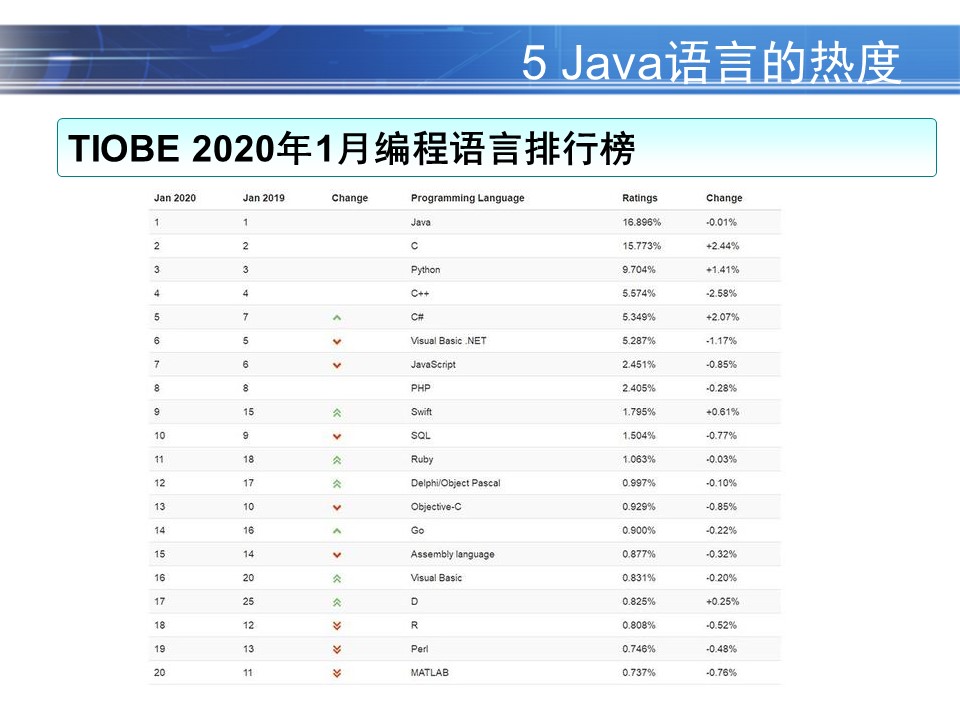Click the 'Go' language cell
This screenshot has height=720, width=960.
point(418,530)
